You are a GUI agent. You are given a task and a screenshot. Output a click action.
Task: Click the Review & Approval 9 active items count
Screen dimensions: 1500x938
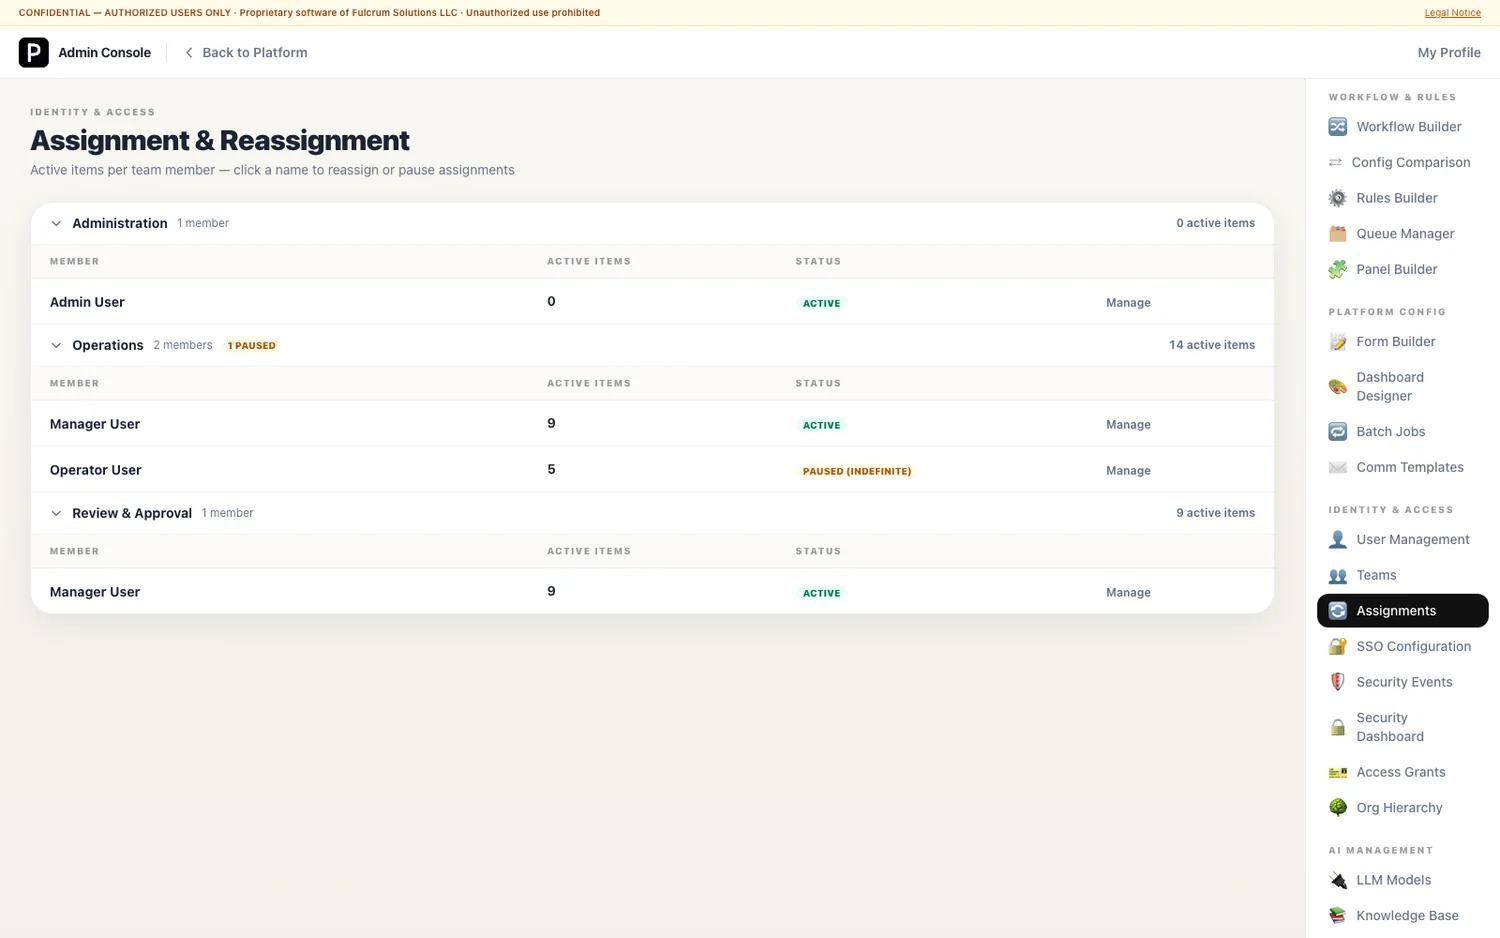(1215, 513)
